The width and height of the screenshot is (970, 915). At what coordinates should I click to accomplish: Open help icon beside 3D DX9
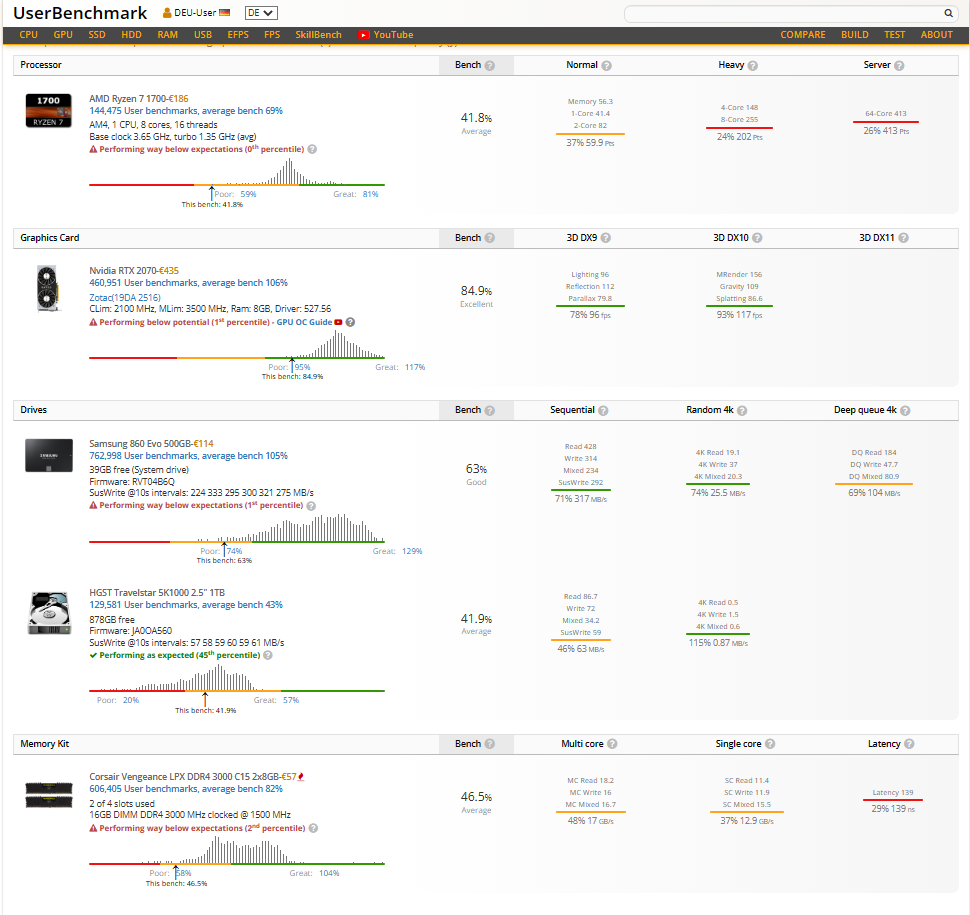point(606,238)
